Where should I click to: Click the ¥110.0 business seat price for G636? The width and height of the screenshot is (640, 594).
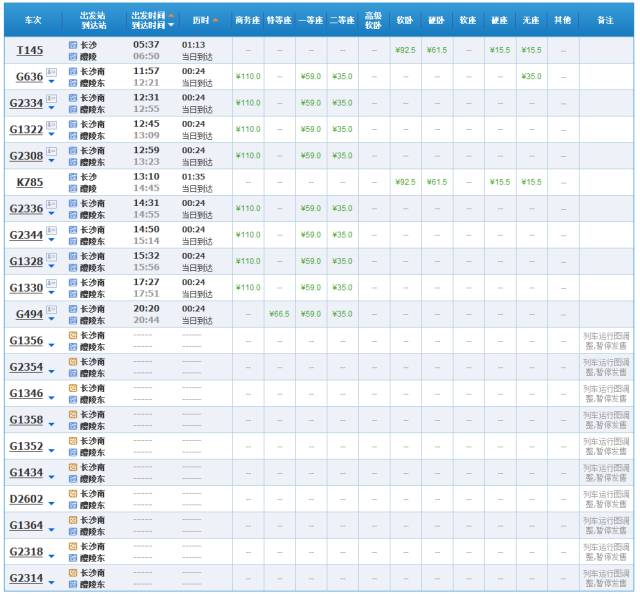[248, 76]
